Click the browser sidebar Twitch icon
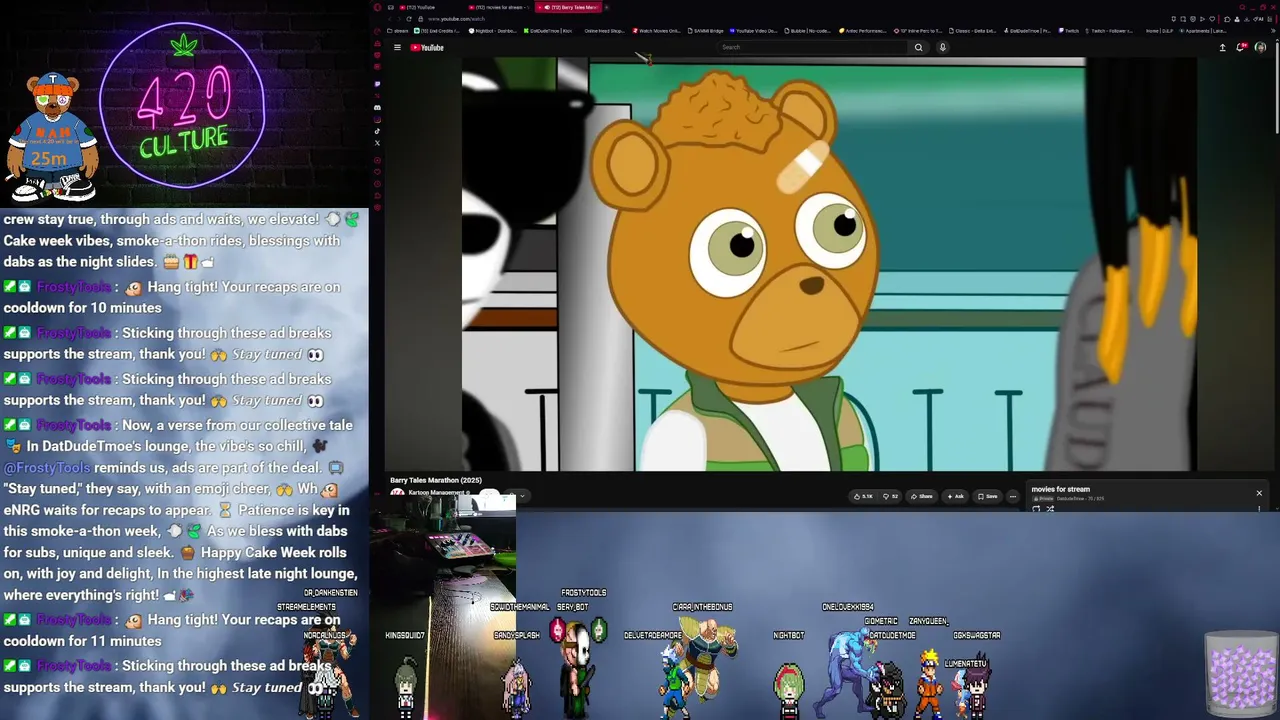 click(x=377, y=84)
